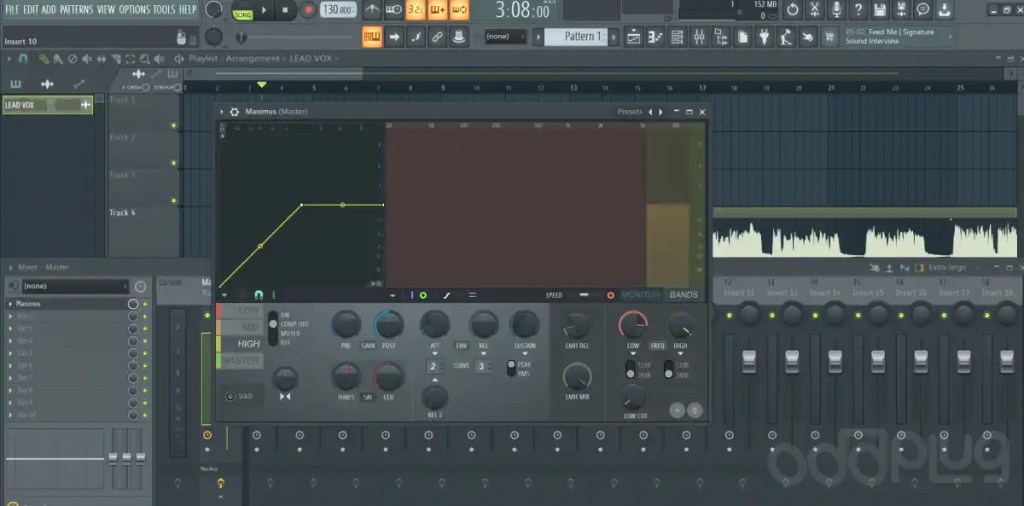
Task: Click the undo history icon
Action: point(793,9)
